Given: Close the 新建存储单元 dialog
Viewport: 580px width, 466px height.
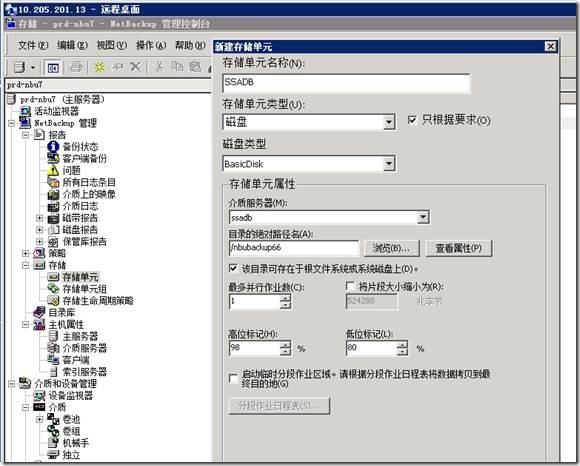Looking at the screenshot, I should [550, 46].
